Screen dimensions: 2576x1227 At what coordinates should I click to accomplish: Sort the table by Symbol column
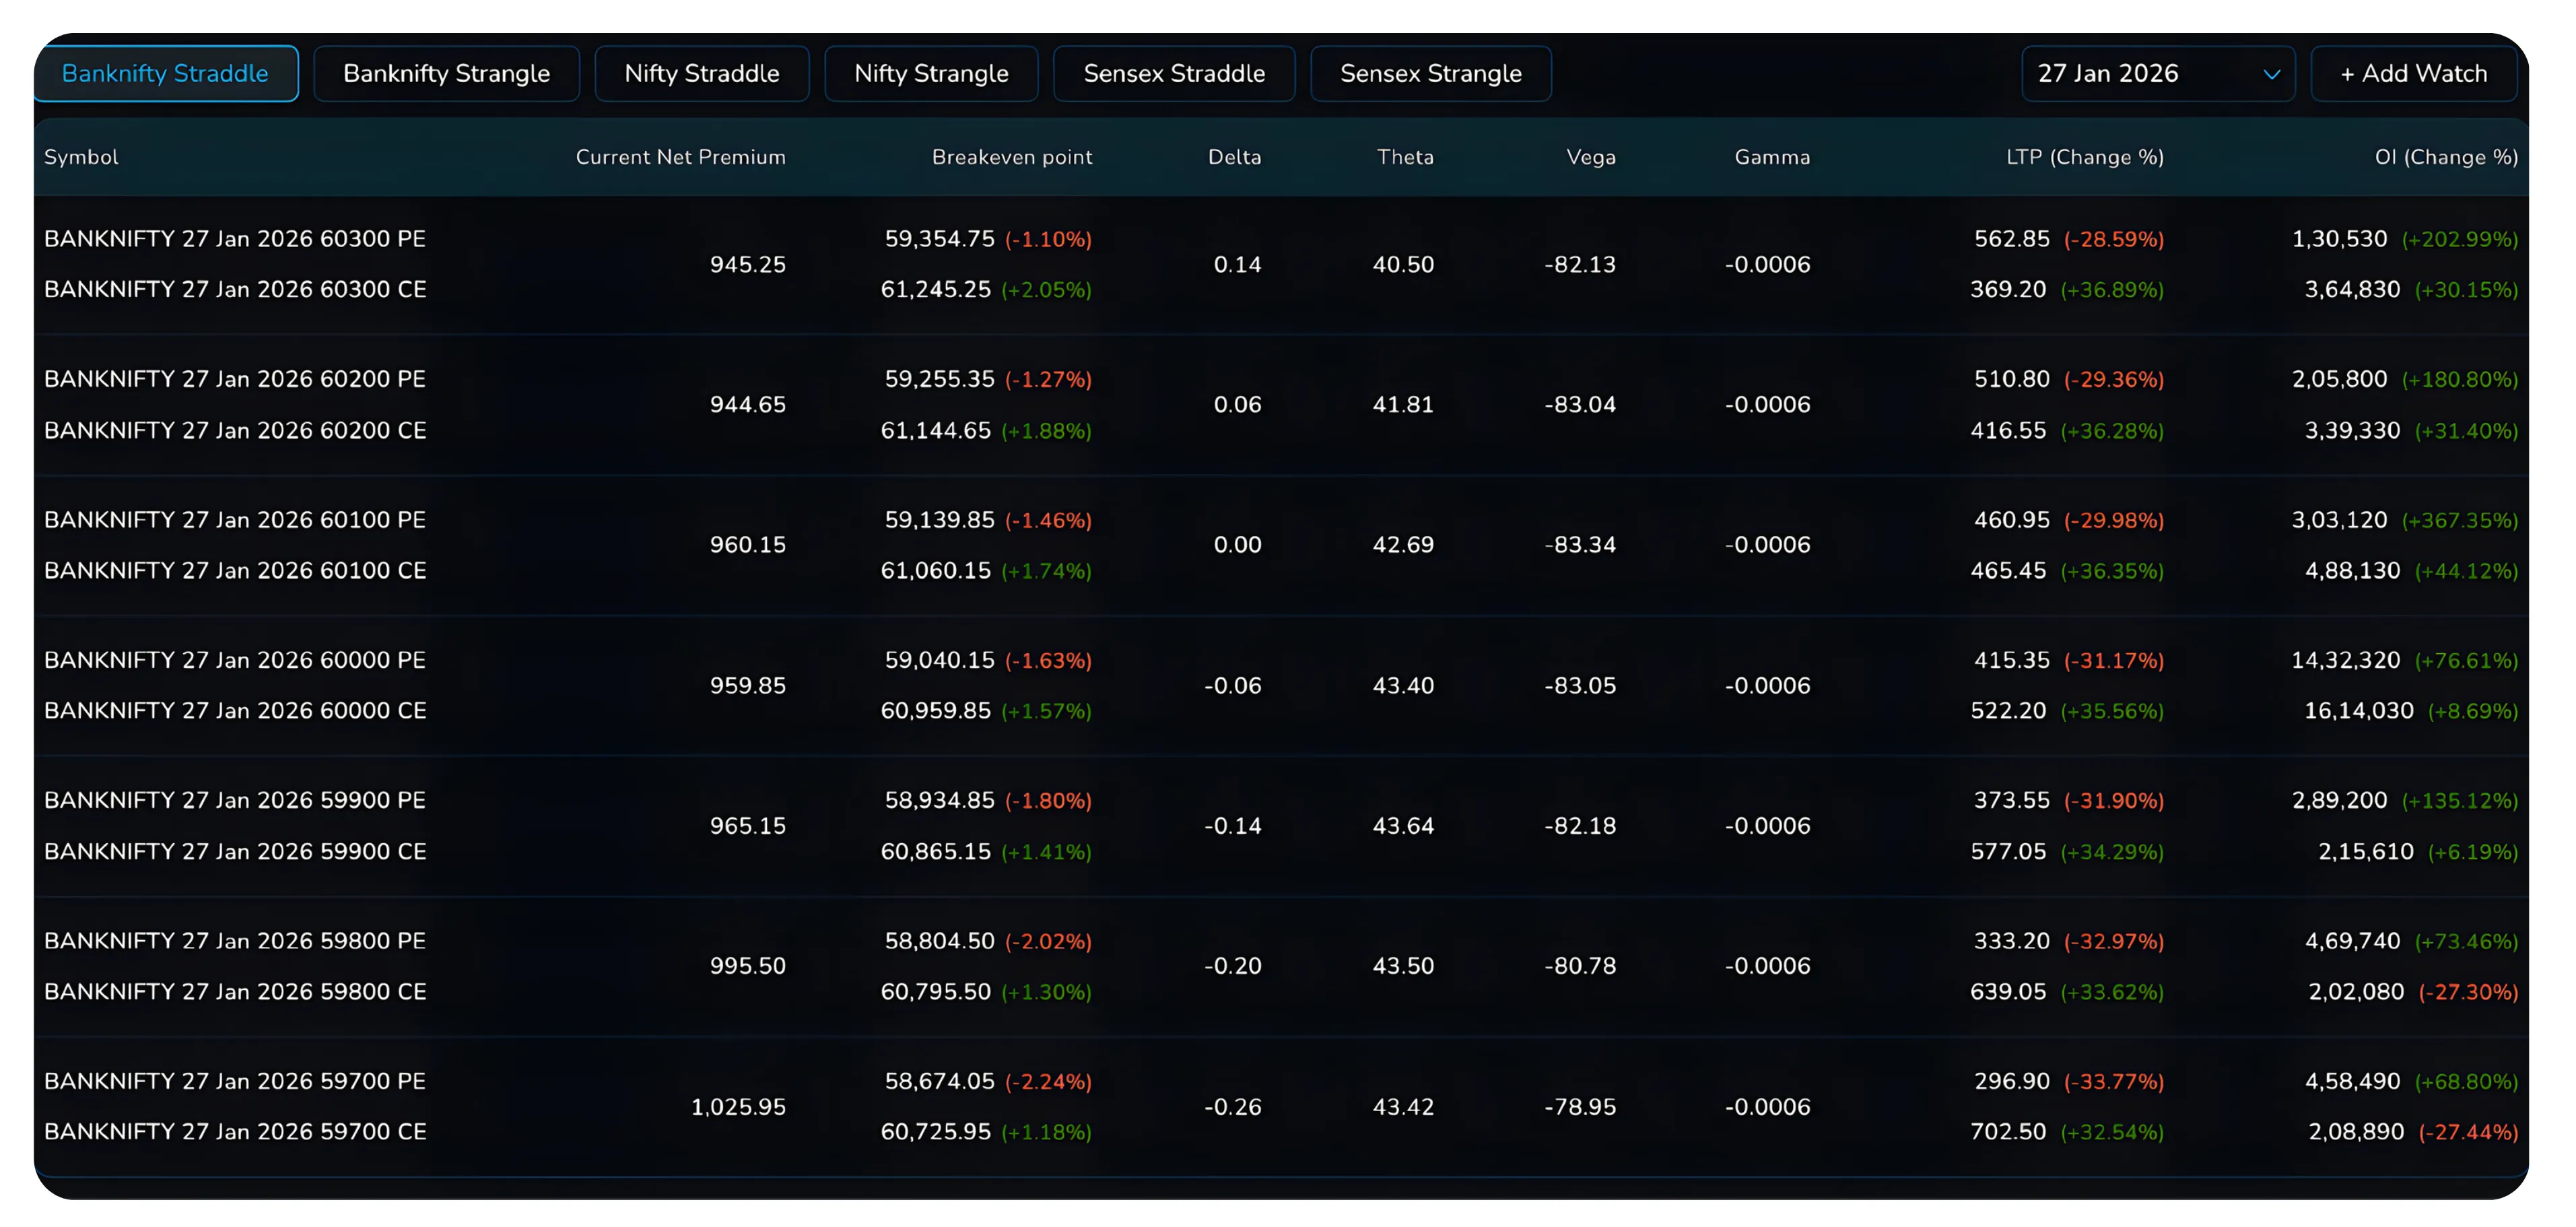(x=81, y=157)
